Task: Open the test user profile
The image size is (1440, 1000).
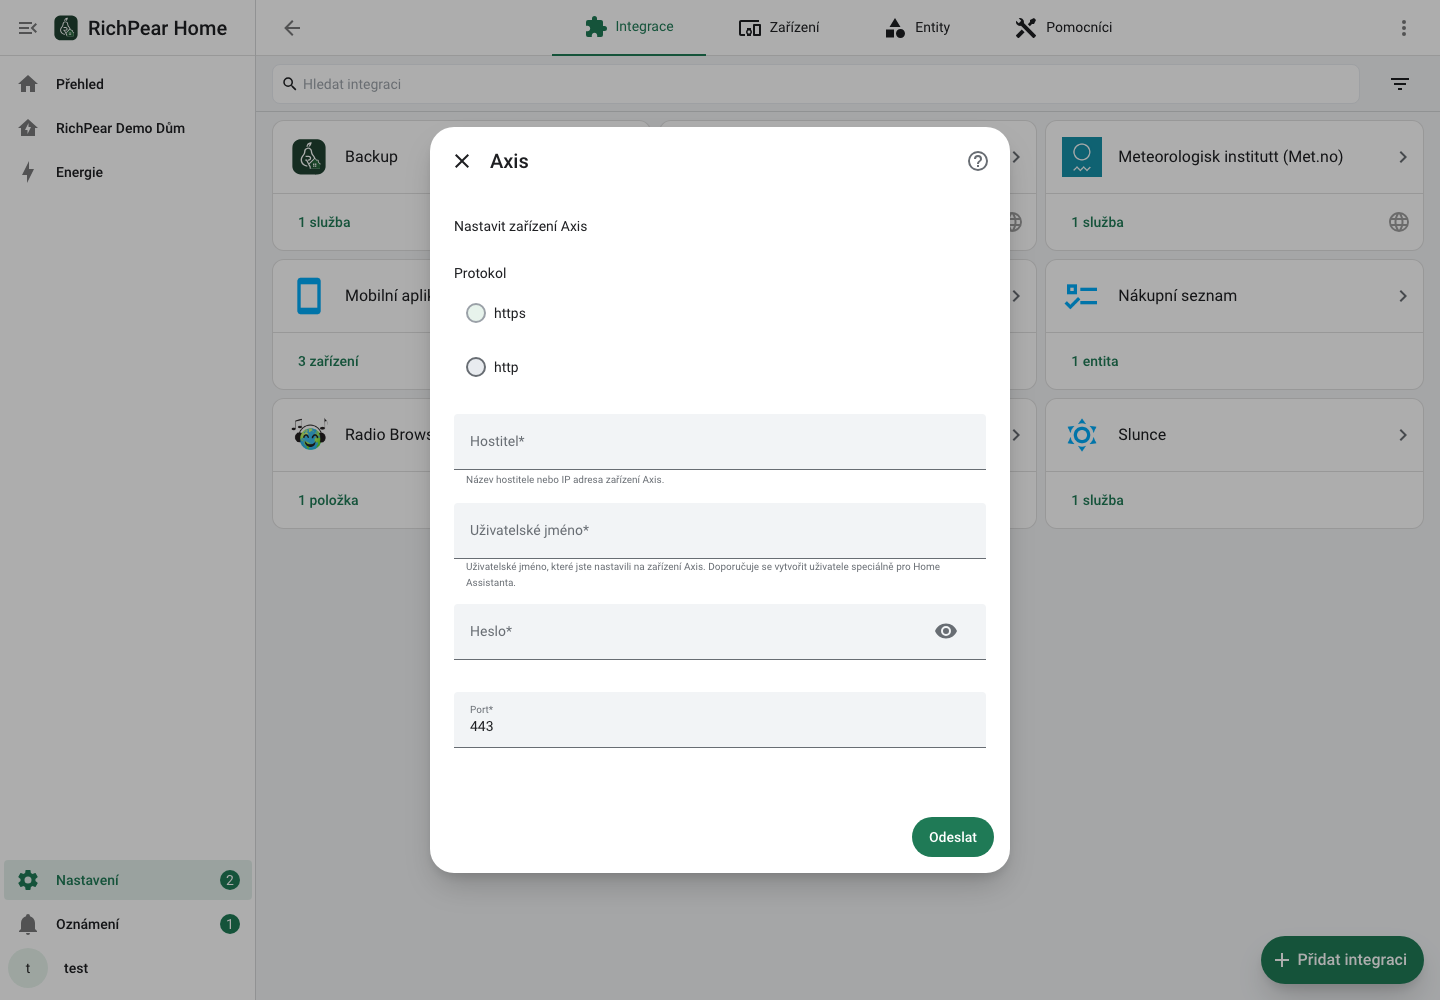Action: [x=128, y=968]
